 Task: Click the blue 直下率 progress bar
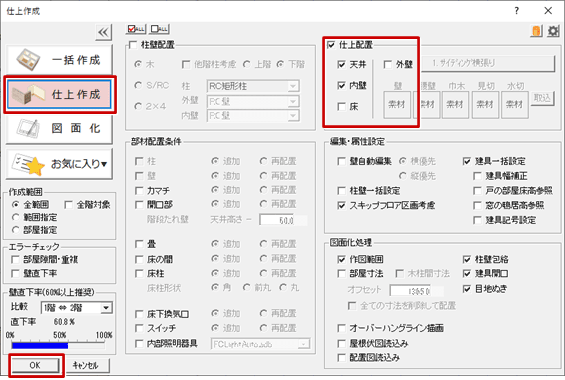pos(40,346)
